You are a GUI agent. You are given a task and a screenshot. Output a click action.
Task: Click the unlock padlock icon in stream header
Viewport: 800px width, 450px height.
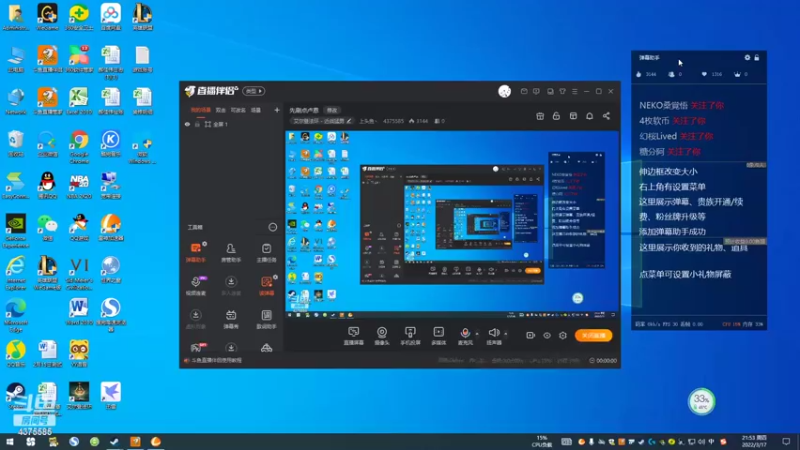coord(556,116)
